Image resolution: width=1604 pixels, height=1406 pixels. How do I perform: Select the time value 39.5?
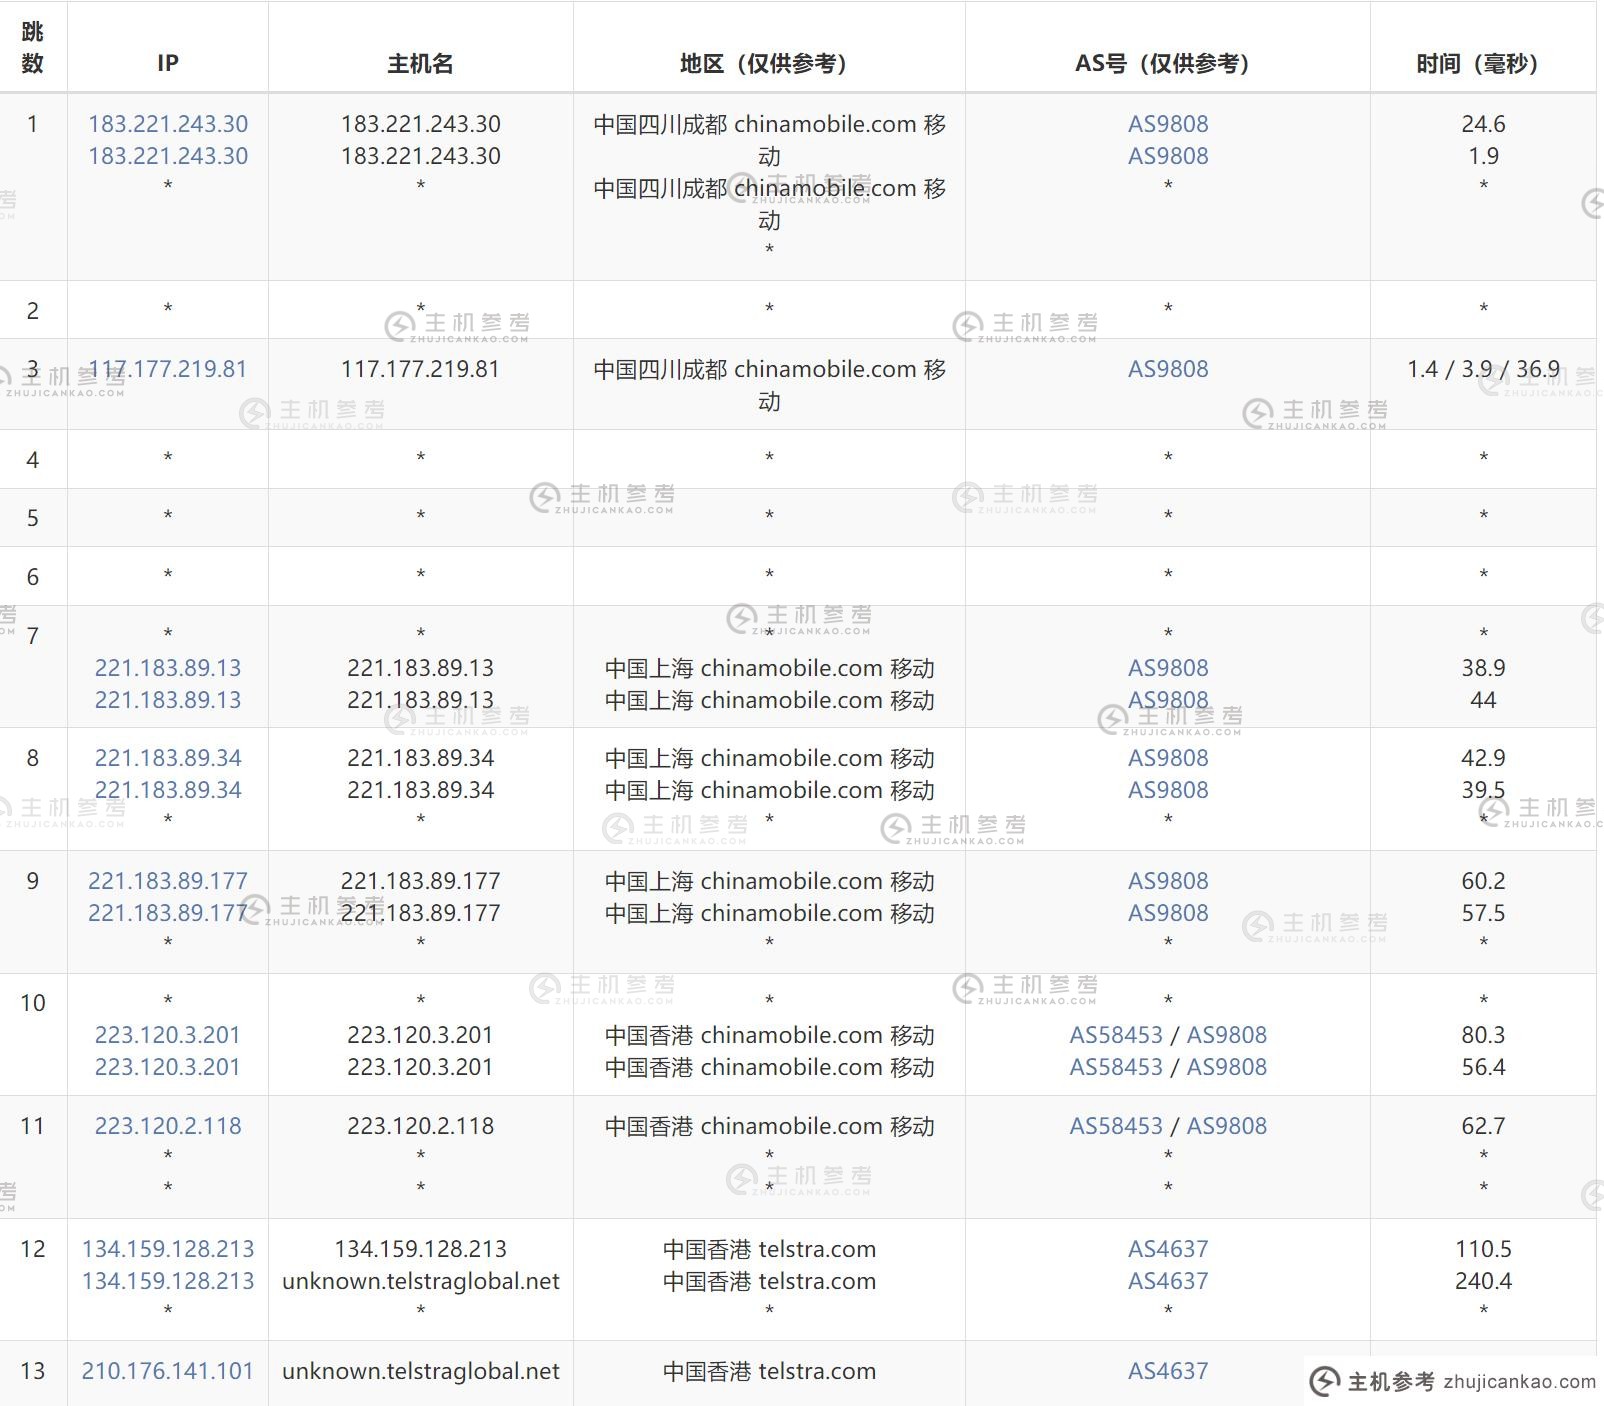[1483, 790]
